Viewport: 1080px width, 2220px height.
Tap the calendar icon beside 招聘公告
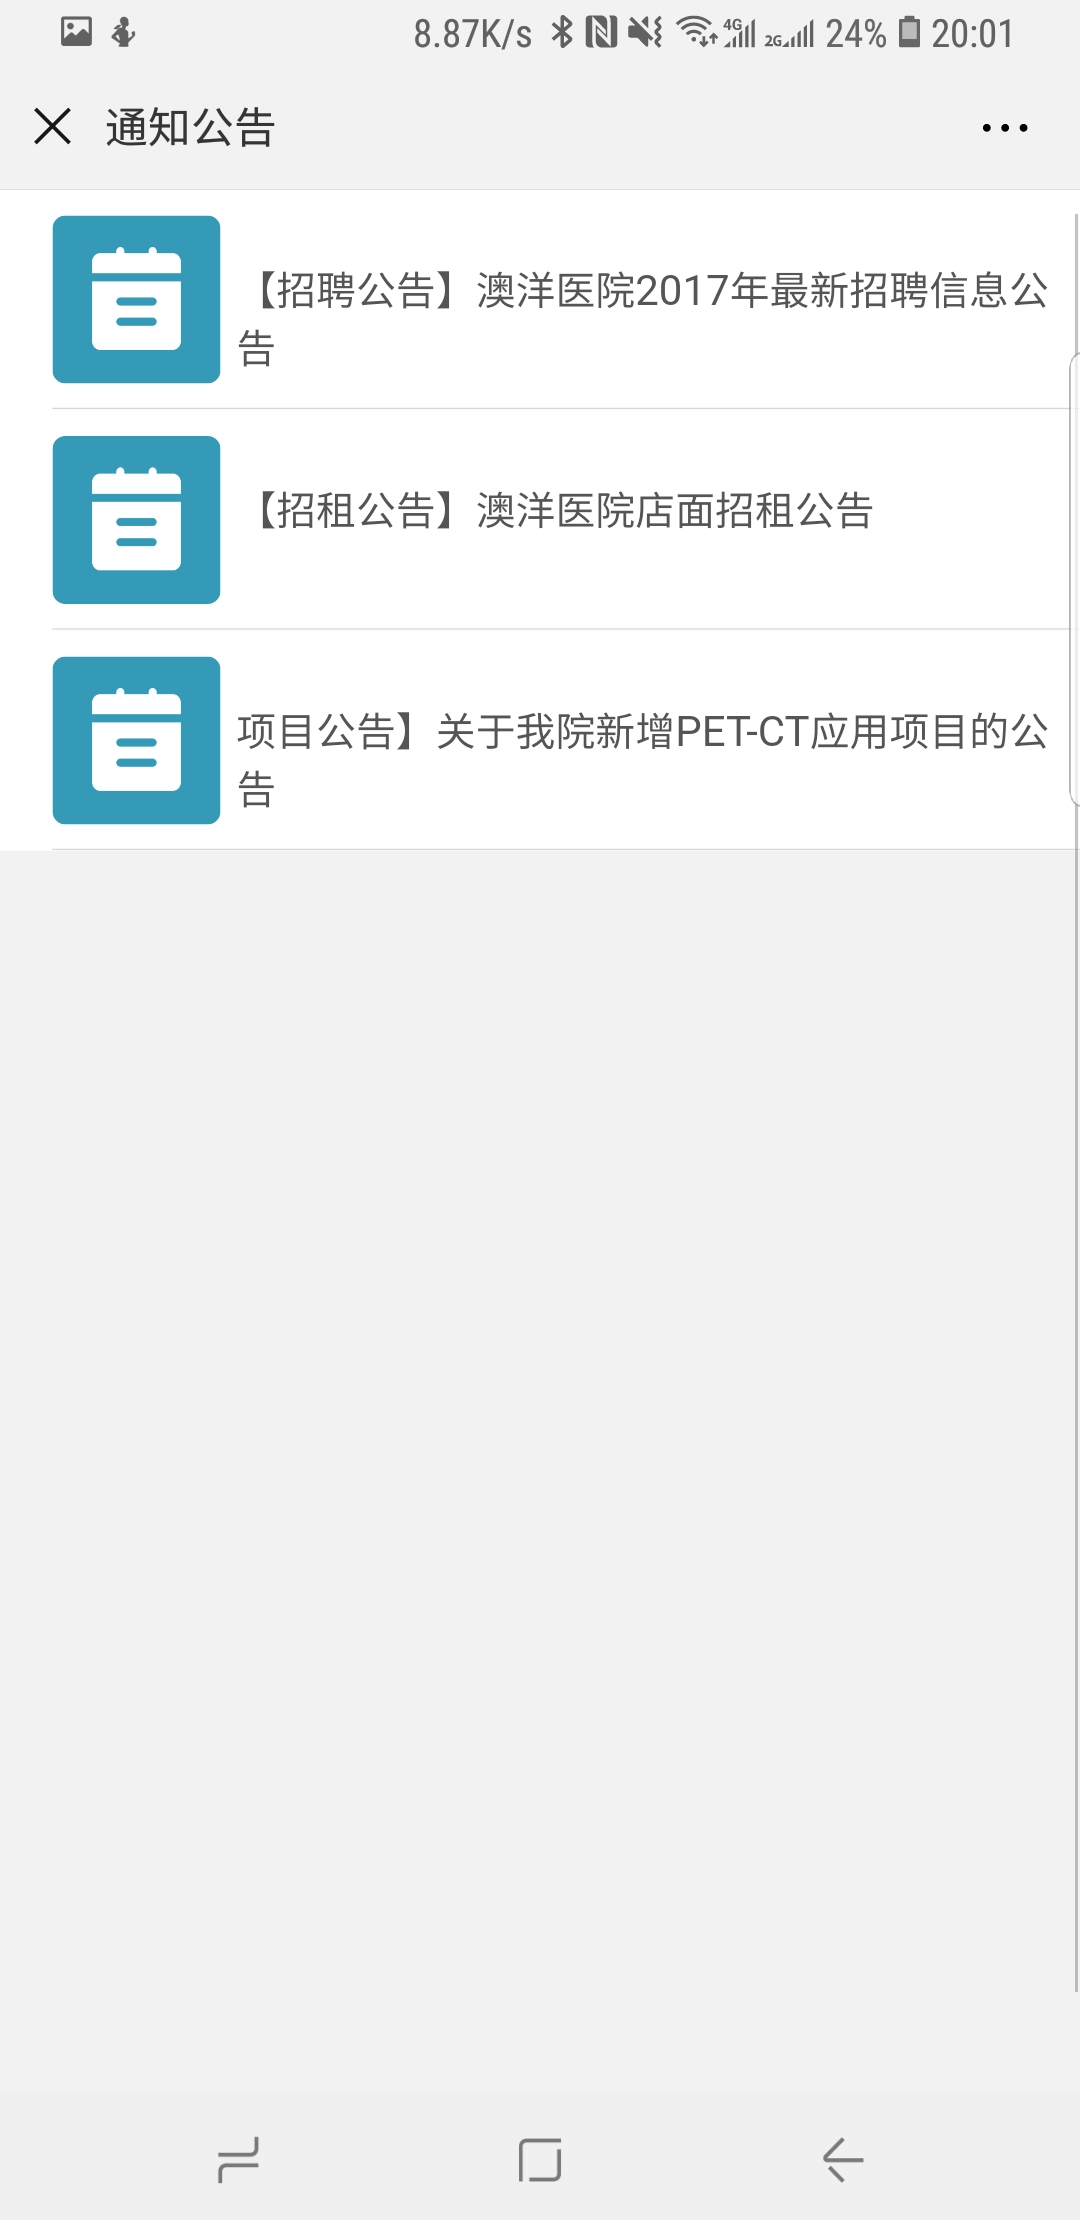[136, 299]
